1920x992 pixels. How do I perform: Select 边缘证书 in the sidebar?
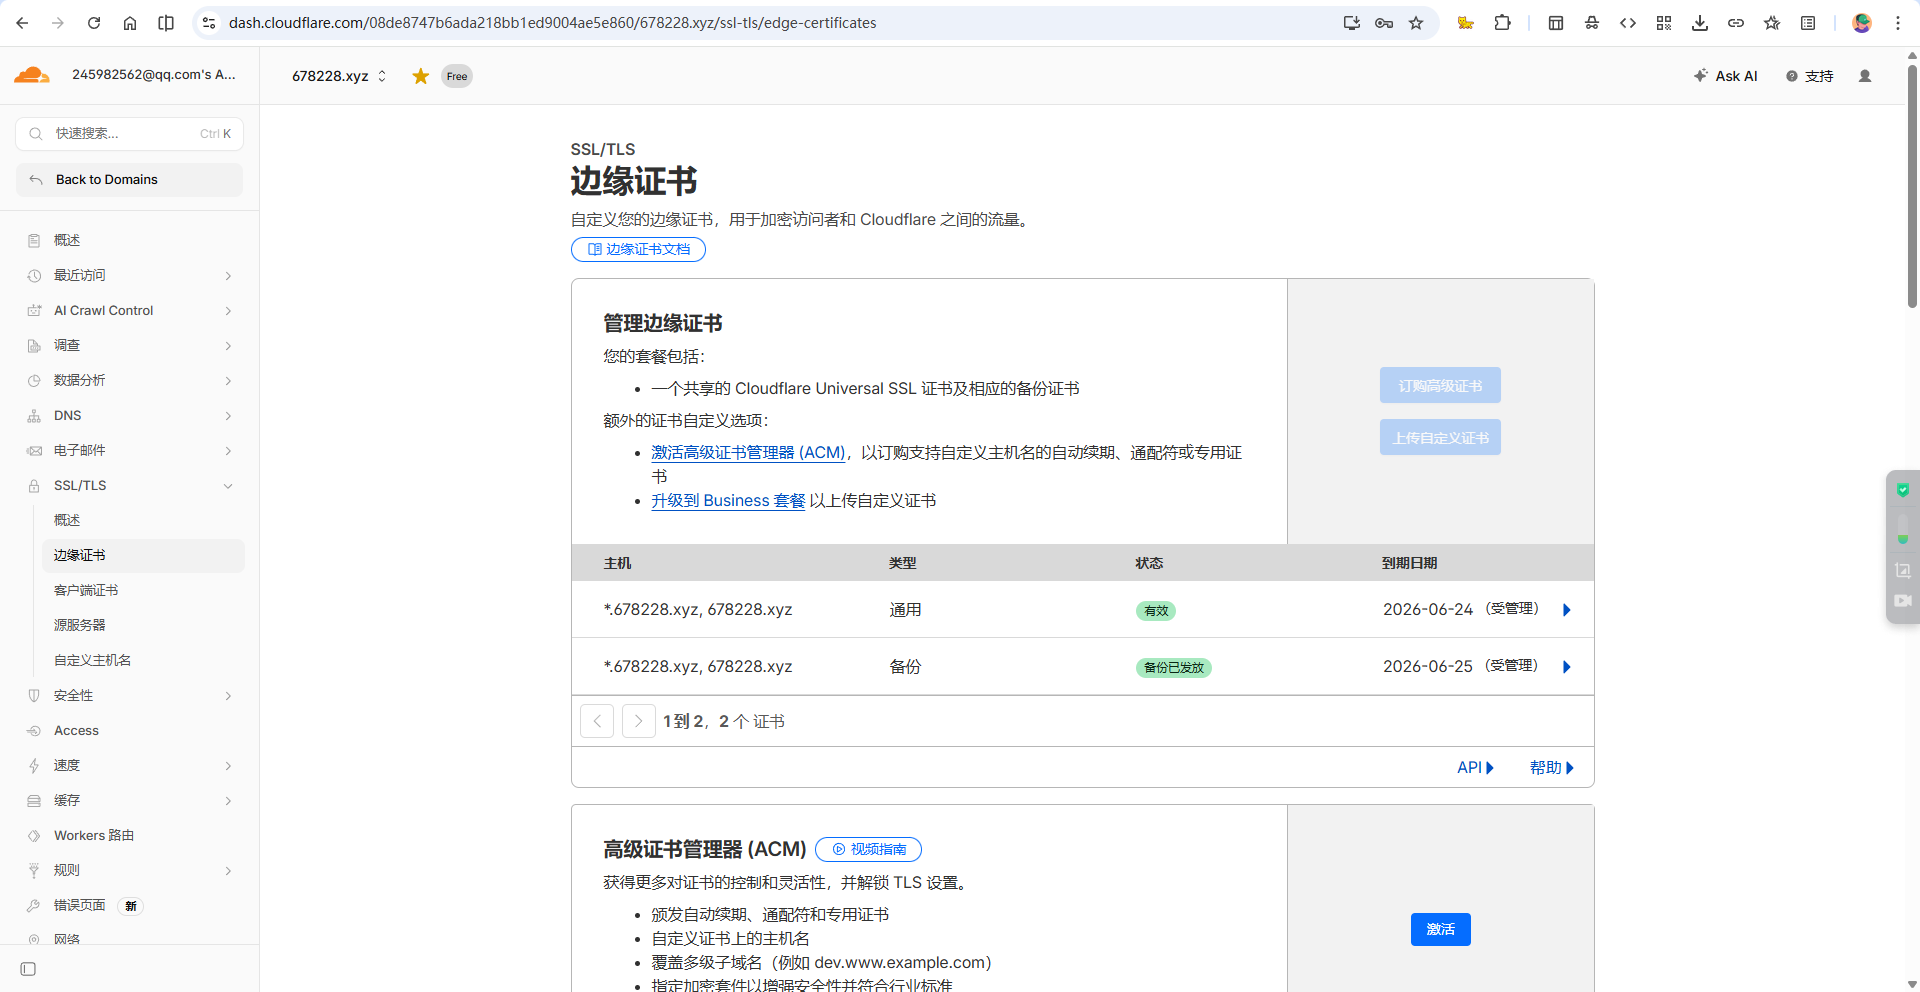(143, 556)
